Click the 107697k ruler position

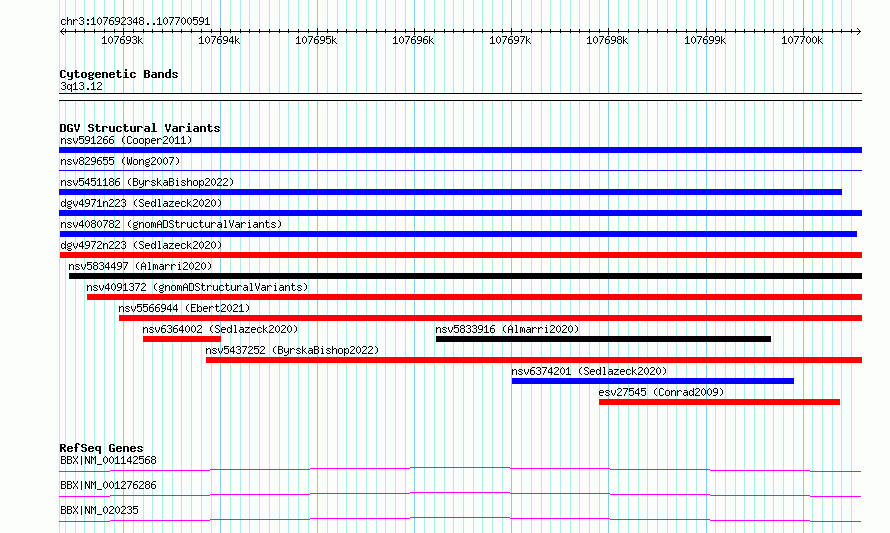click(510, 40)
